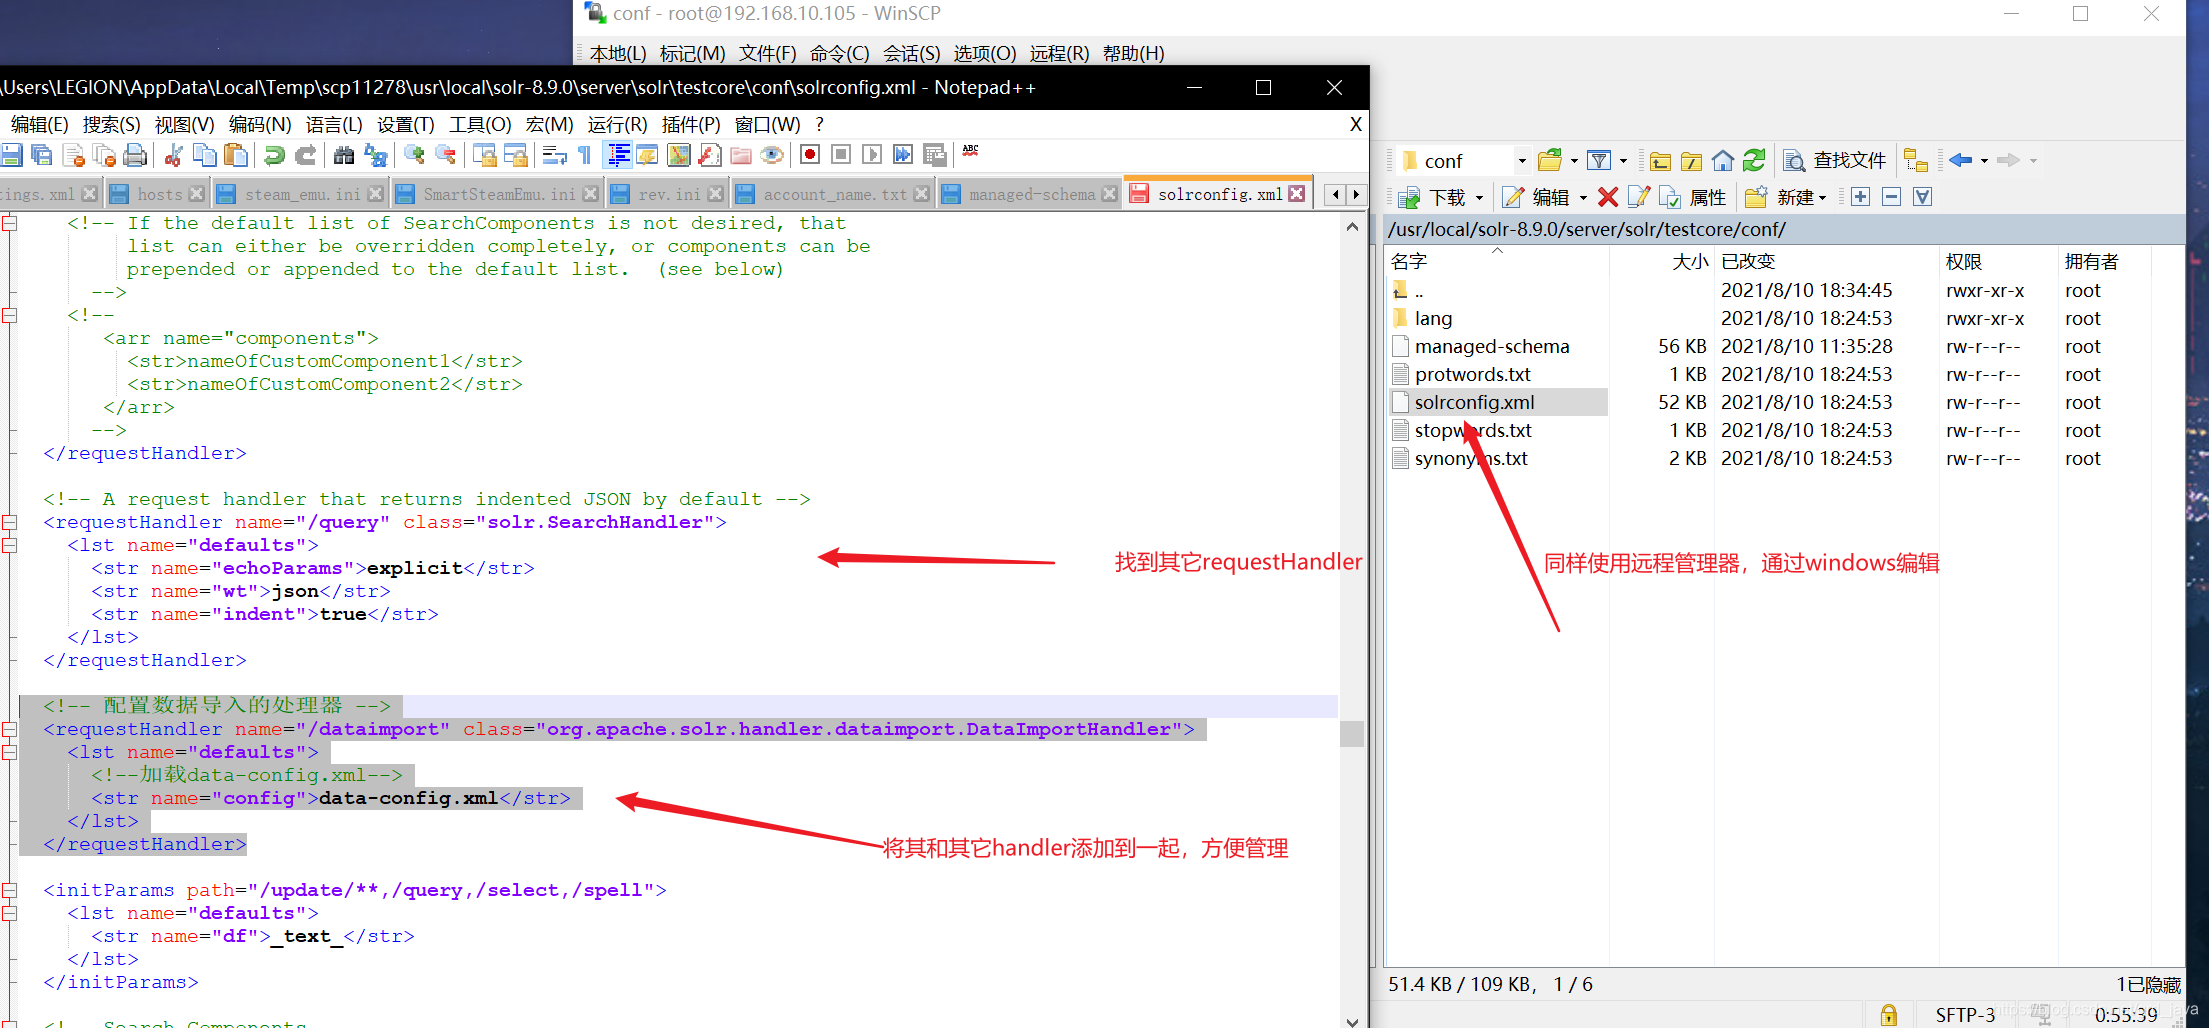This screenshot has width=2209, height=1028.
Task: Open 插件(P) plugins menu in Notepad++
Action: [691, 124]
